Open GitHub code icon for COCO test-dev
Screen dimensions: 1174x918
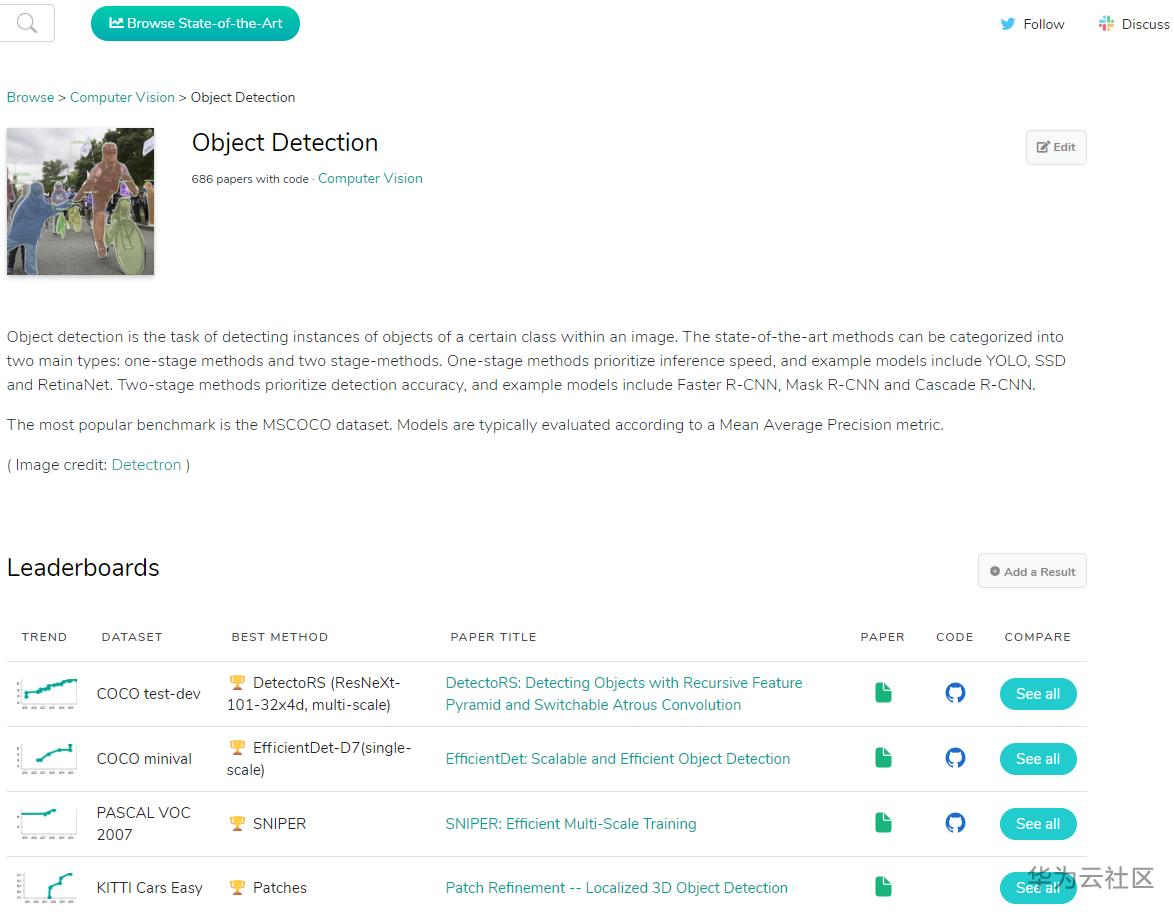(955, 693)
